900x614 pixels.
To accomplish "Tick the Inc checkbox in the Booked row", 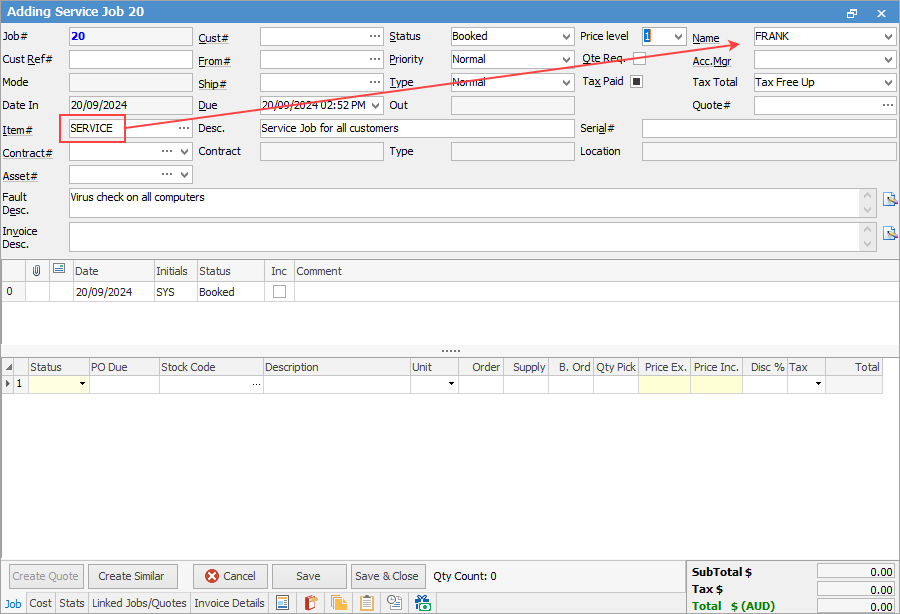I will [x=279, y=292].
